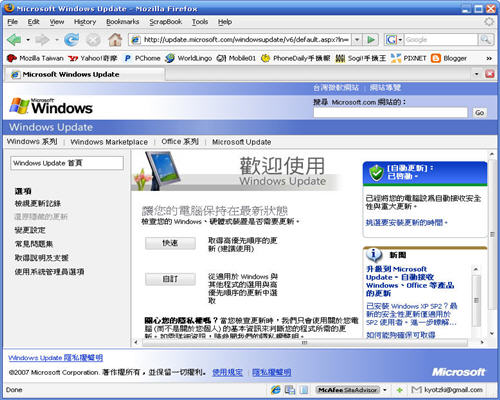Open the WorldLingo bookmark
The image size is (500, 400).
click(189, 58)
